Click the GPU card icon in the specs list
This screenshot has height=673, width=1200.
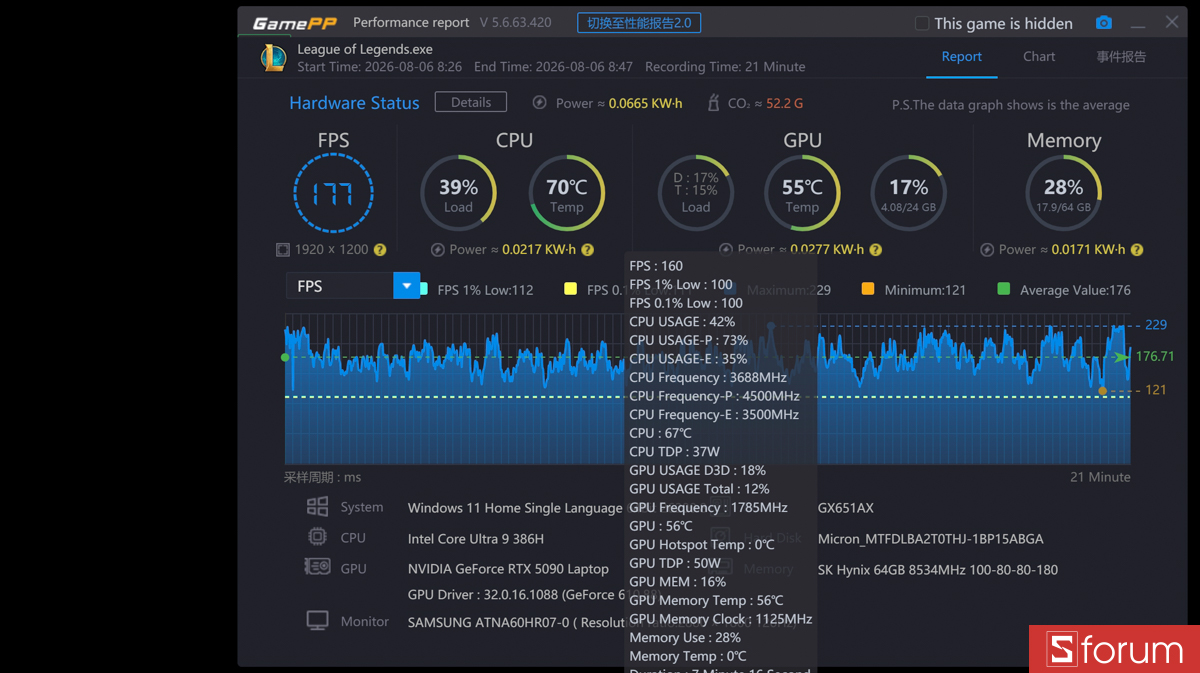pos(317,567)
